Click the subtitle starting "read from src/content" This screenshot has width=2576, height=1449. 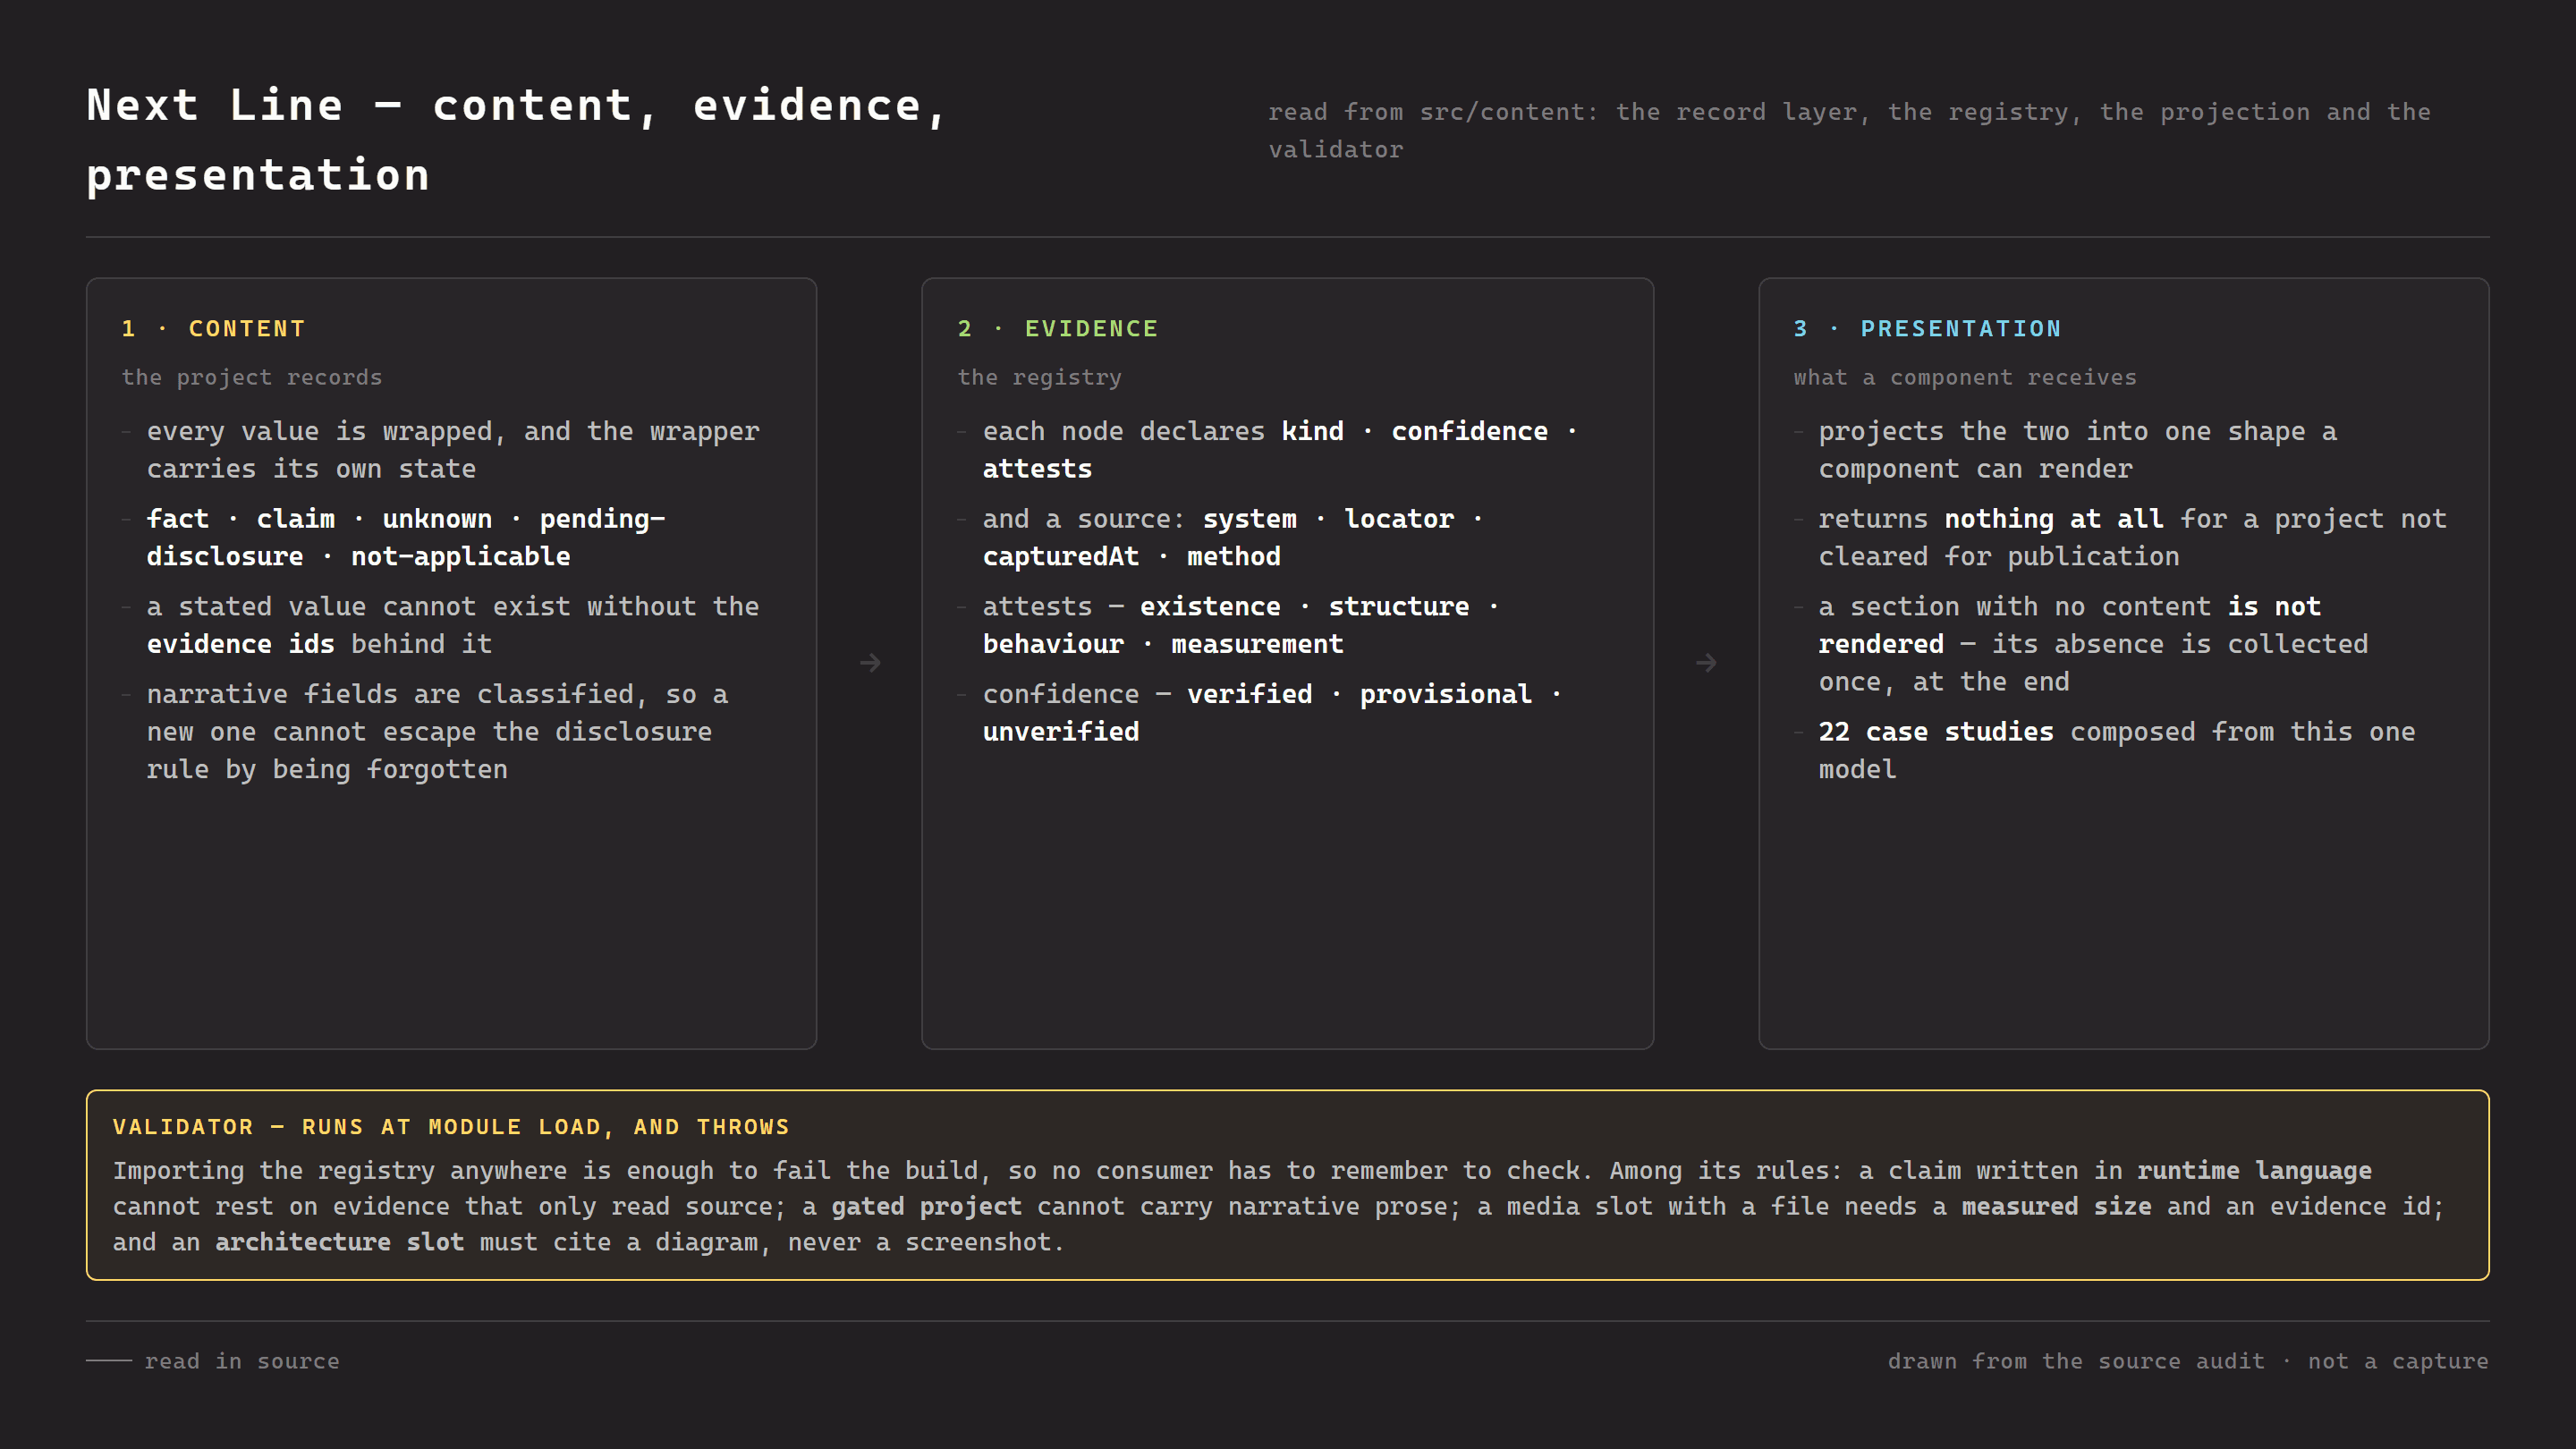(x=1849, y=131)
